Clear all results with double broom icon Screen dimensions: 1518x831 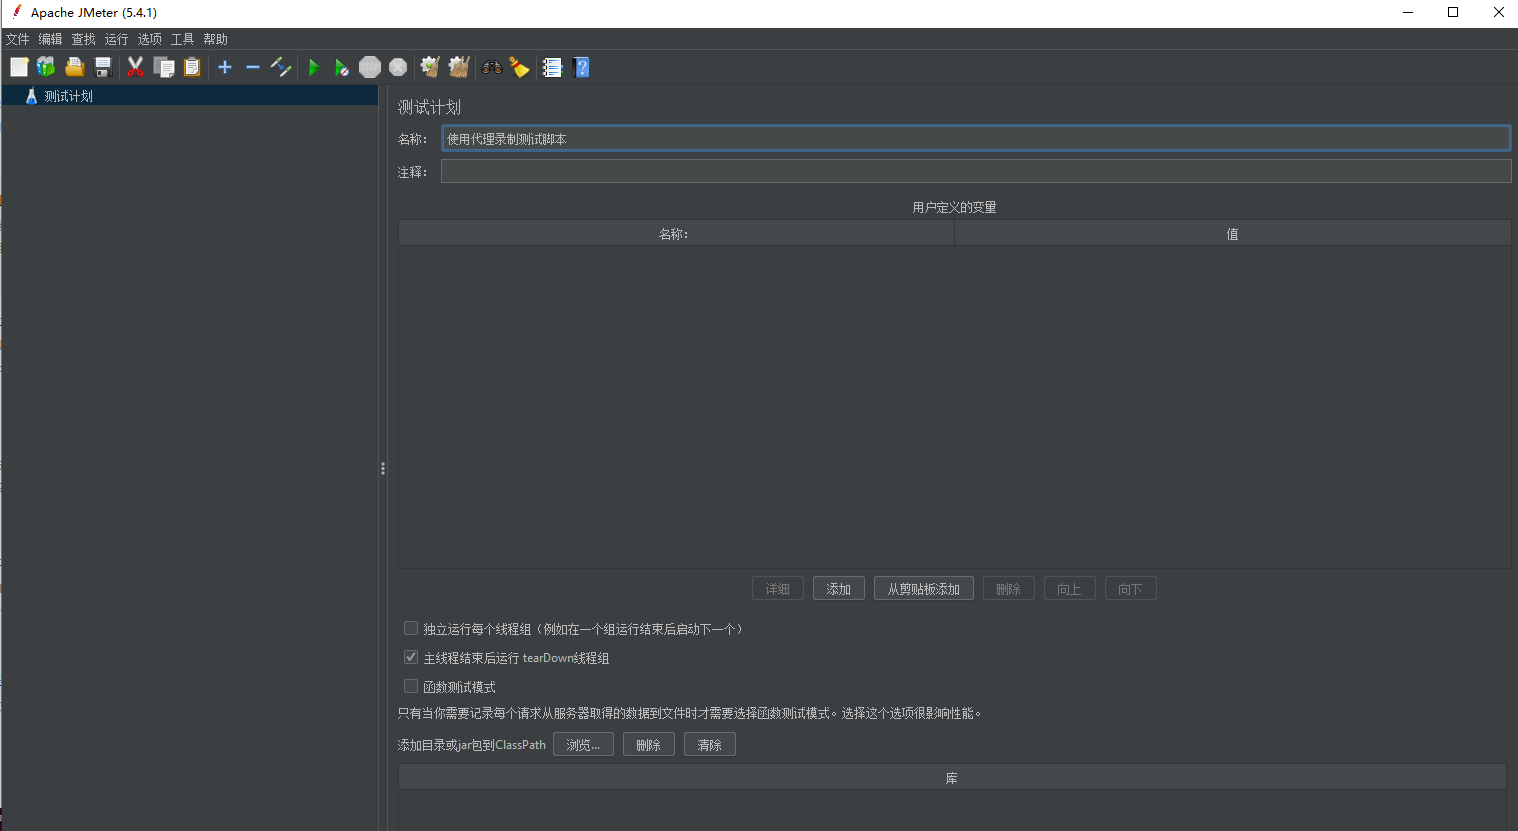click(x=459, y=67)
